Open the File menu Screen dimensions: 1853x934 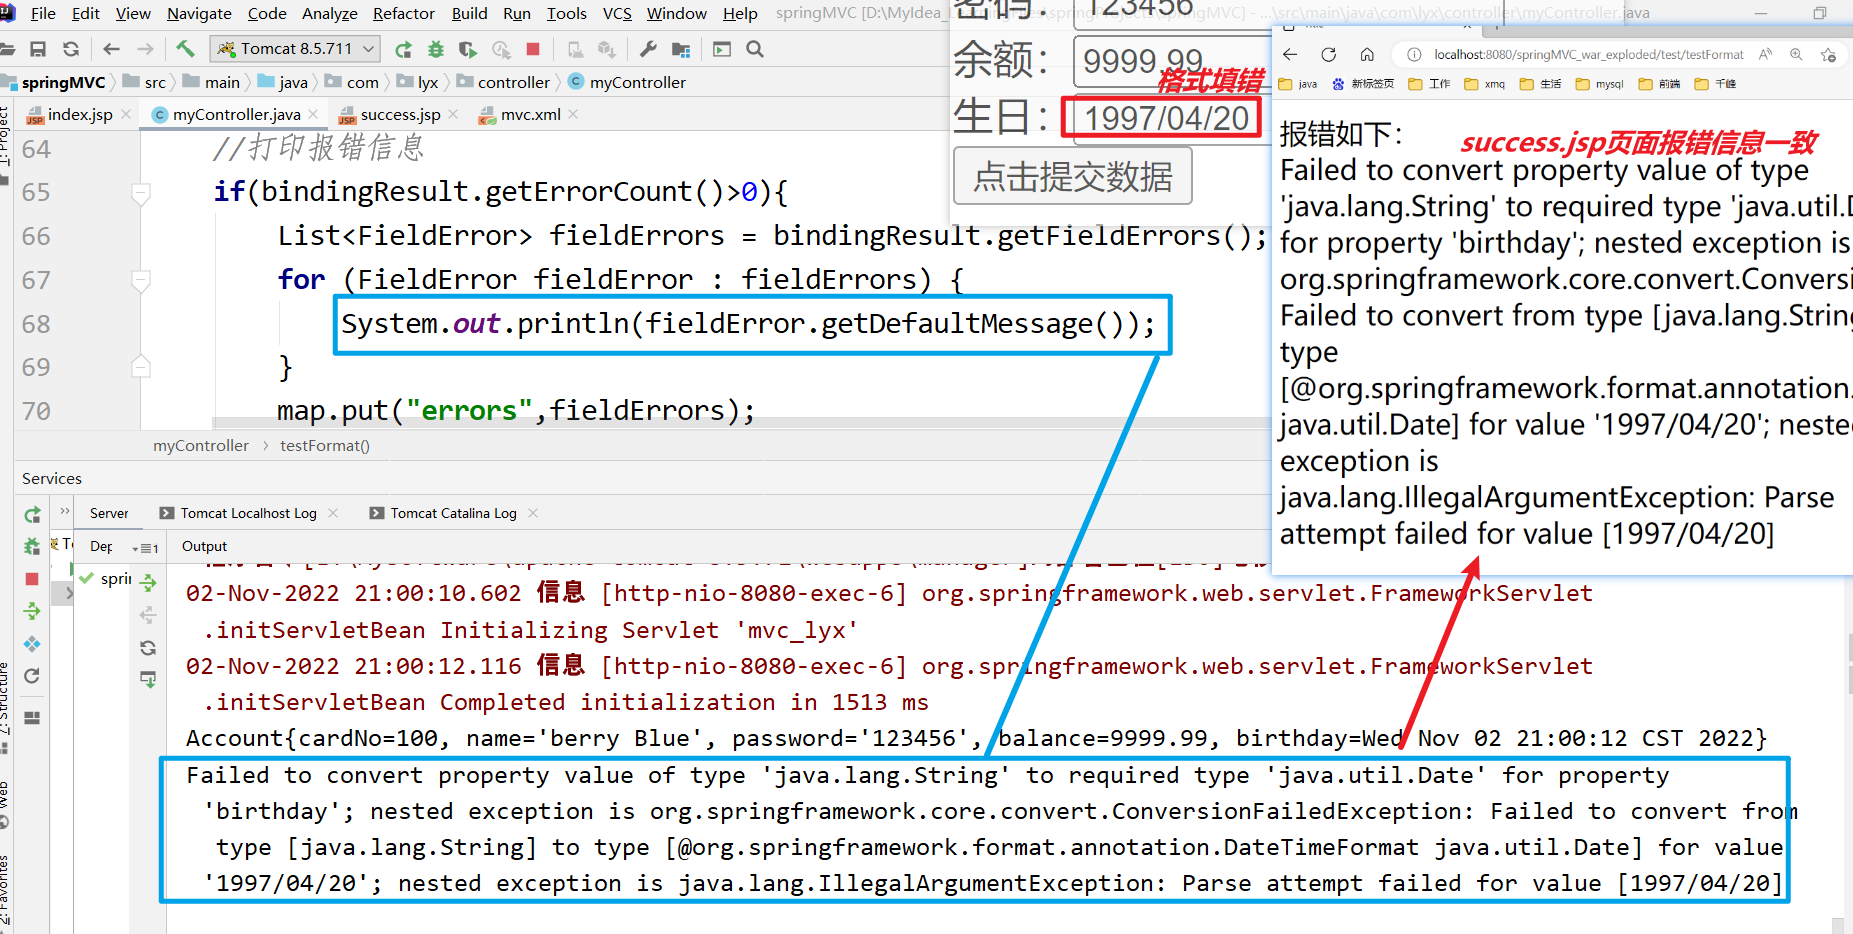click(43, 13)
